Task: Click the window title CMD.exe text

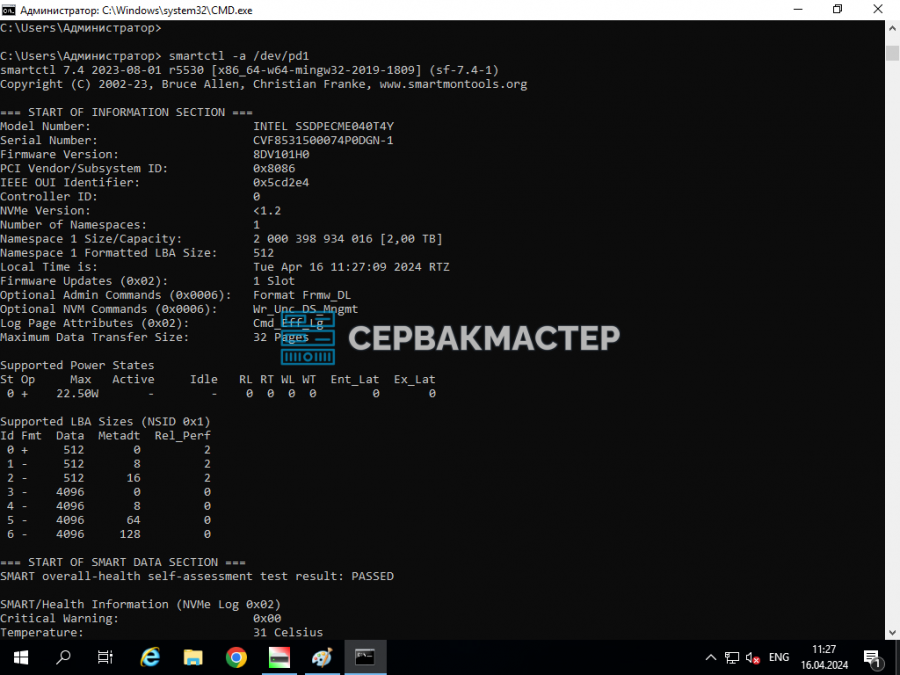Action: pyautogui.click(x=136, y=10)
